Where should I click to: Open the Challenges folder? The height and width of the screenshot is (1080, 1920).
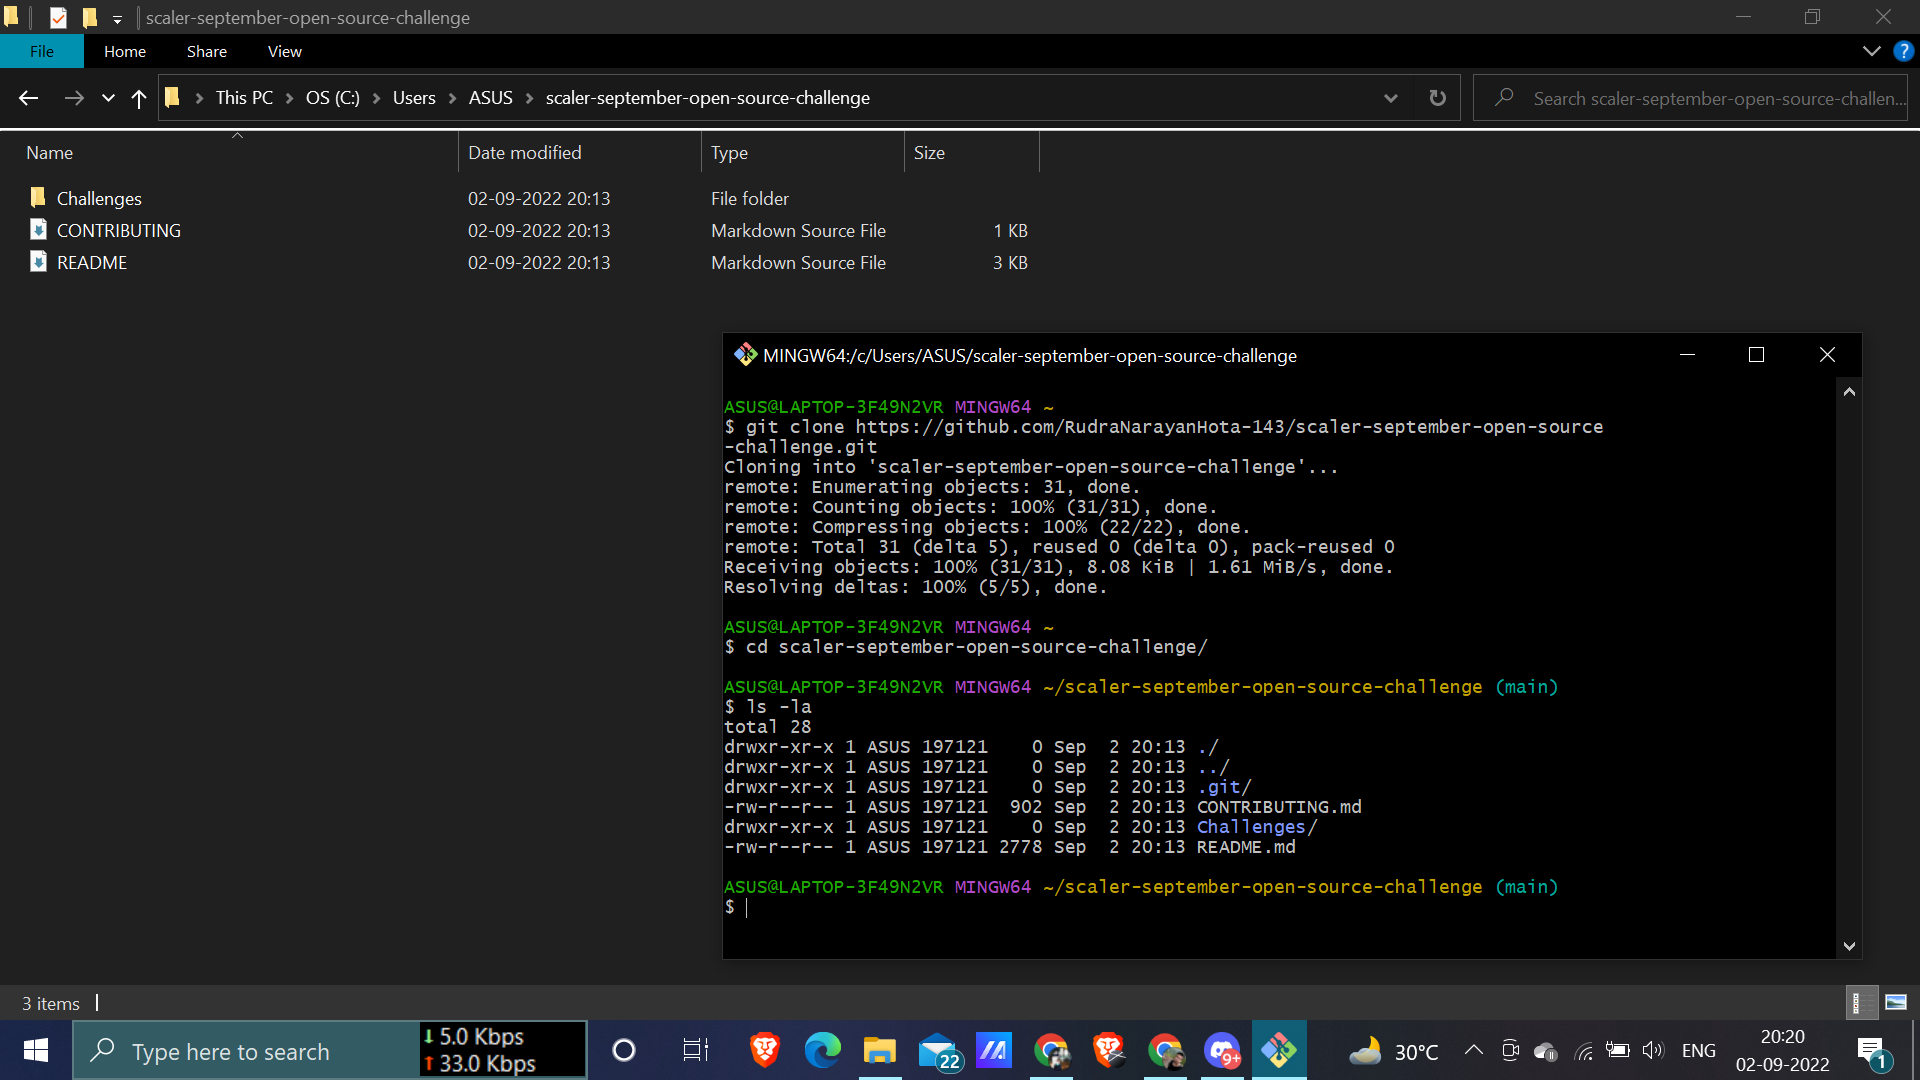click(x=99, y=198)
